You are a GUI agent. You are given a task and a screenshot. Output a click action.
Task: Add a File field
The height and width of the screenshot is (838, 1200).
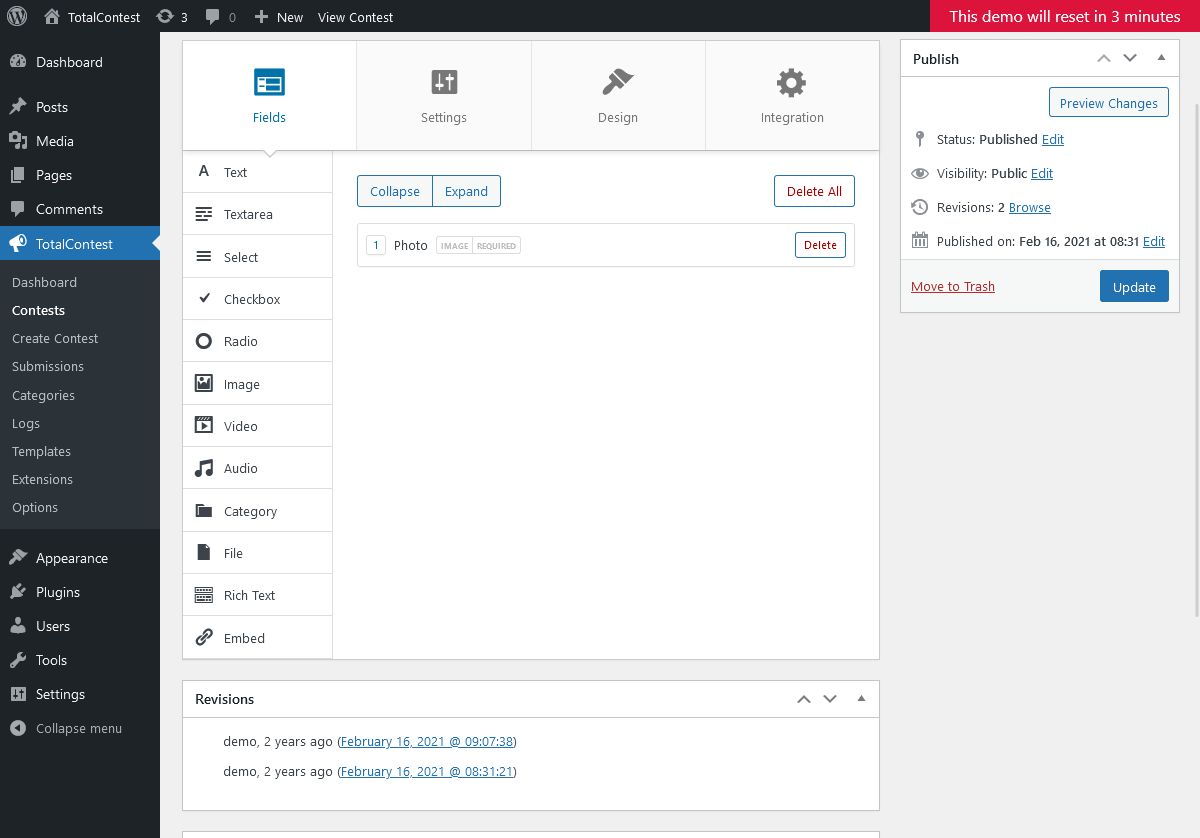coord(257,553)
